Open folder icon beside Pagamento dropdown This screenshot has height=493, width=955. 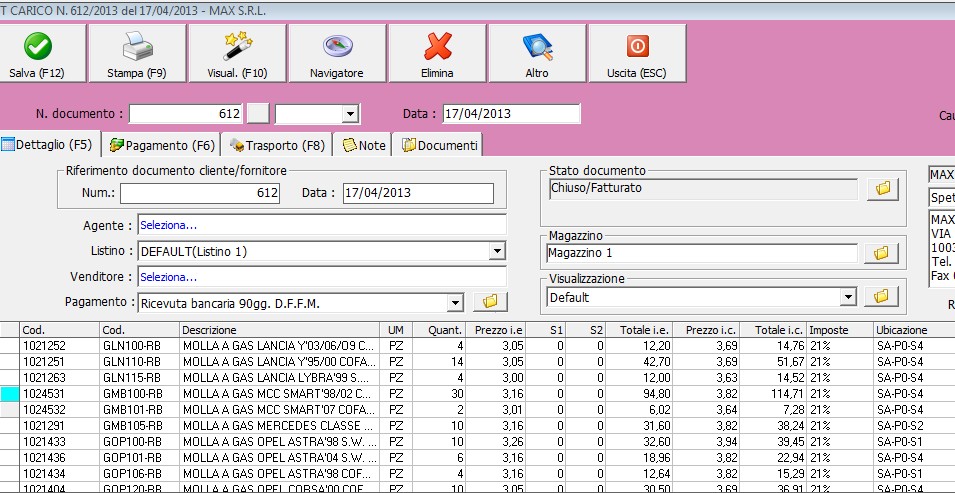(490, 302)
